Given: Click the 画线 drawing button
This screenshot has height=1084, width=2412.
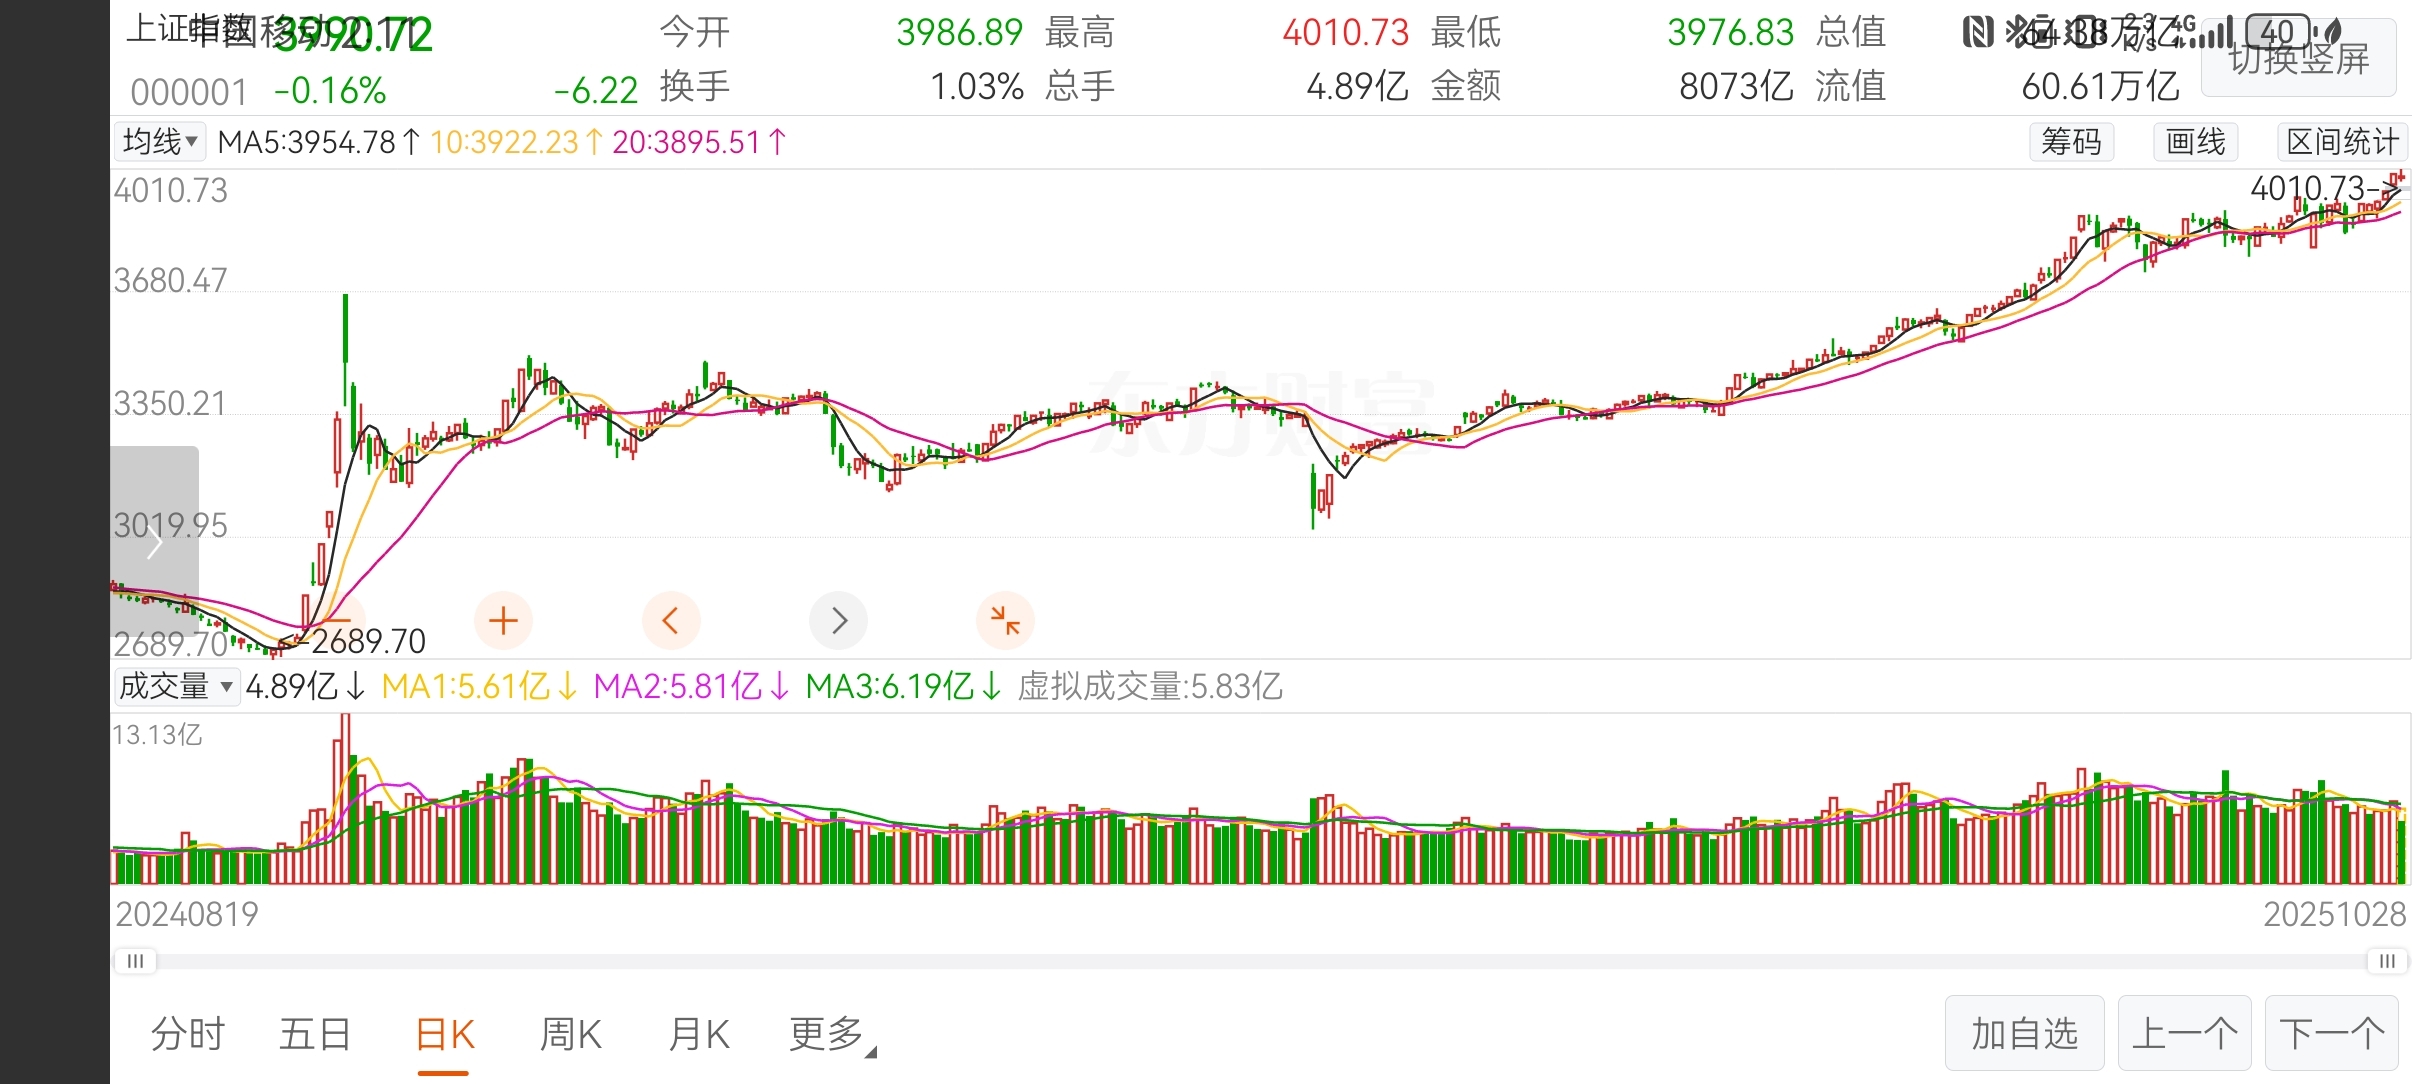Looking at the screenshot, I should click(2195, 142).
